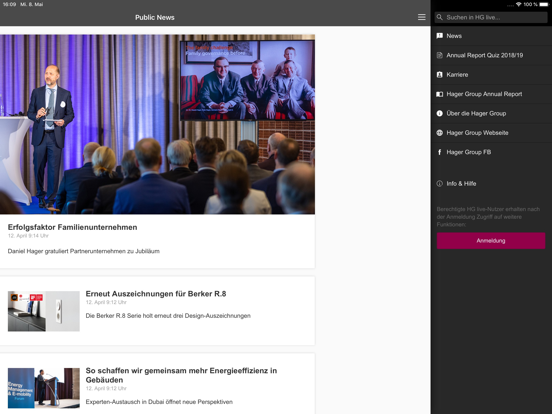Click the 'Berechtigte HG live-Nutzer' notice text
Image resolution: width=552 pixels, height=414 pixels.
click(x=488, y=217)
